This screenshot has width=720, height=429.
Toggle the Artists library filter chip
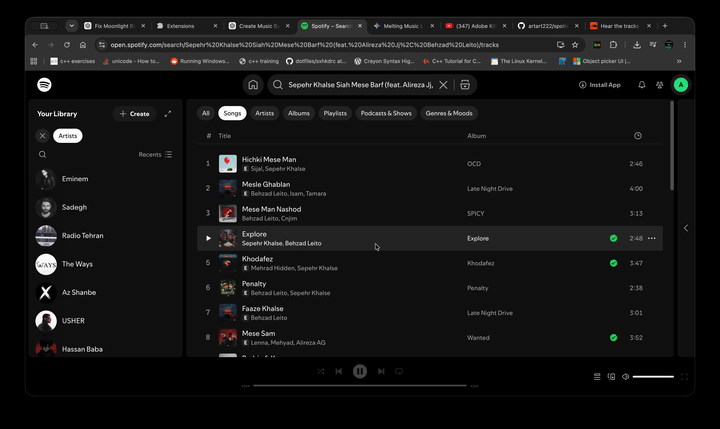(68, 135)
